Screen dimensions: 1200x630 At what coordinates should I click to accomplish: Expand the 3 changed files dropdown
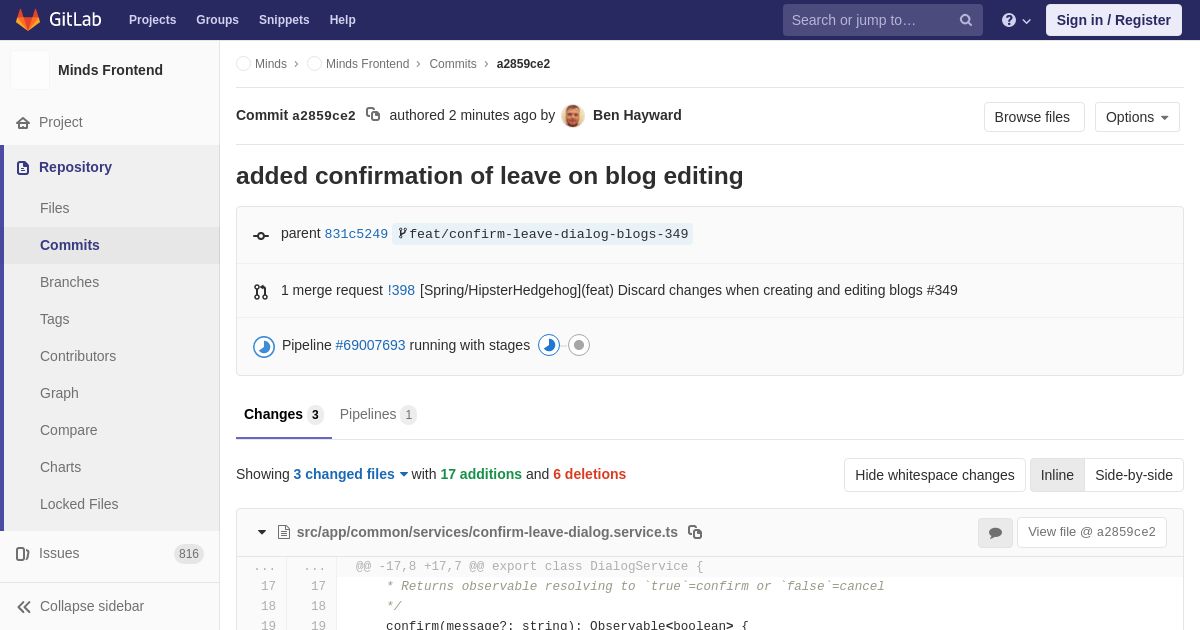pos(351,474)
